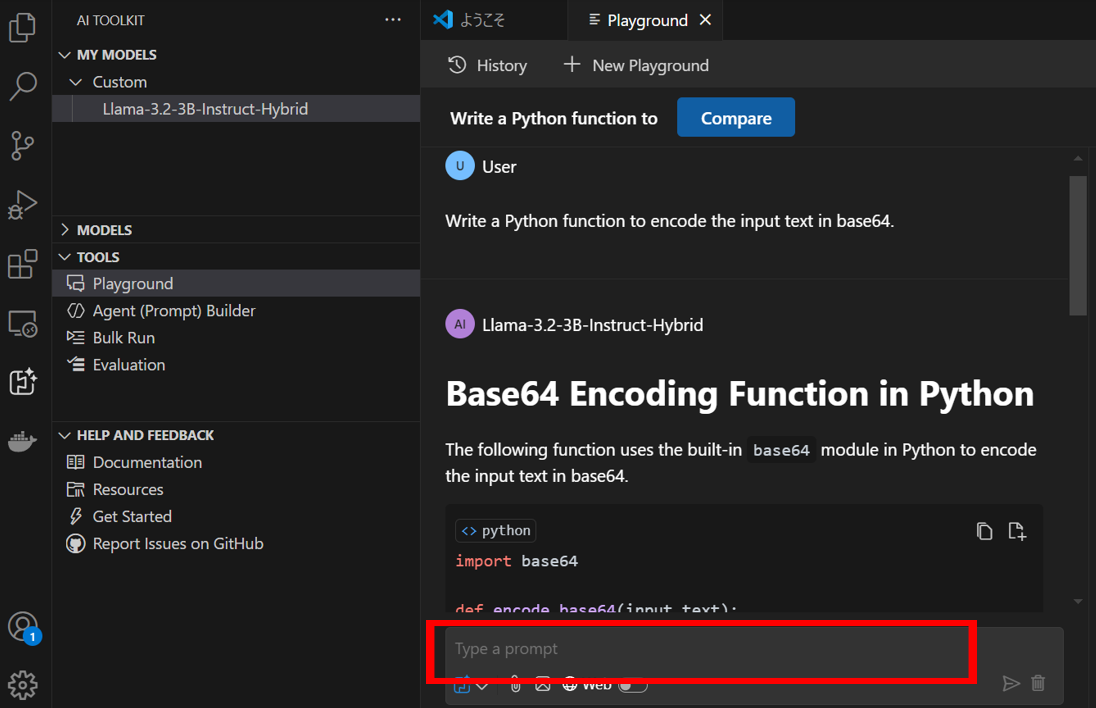Open Source Control view in activity bar
This screenshot has width=1096, height=708.
(22, 145)
